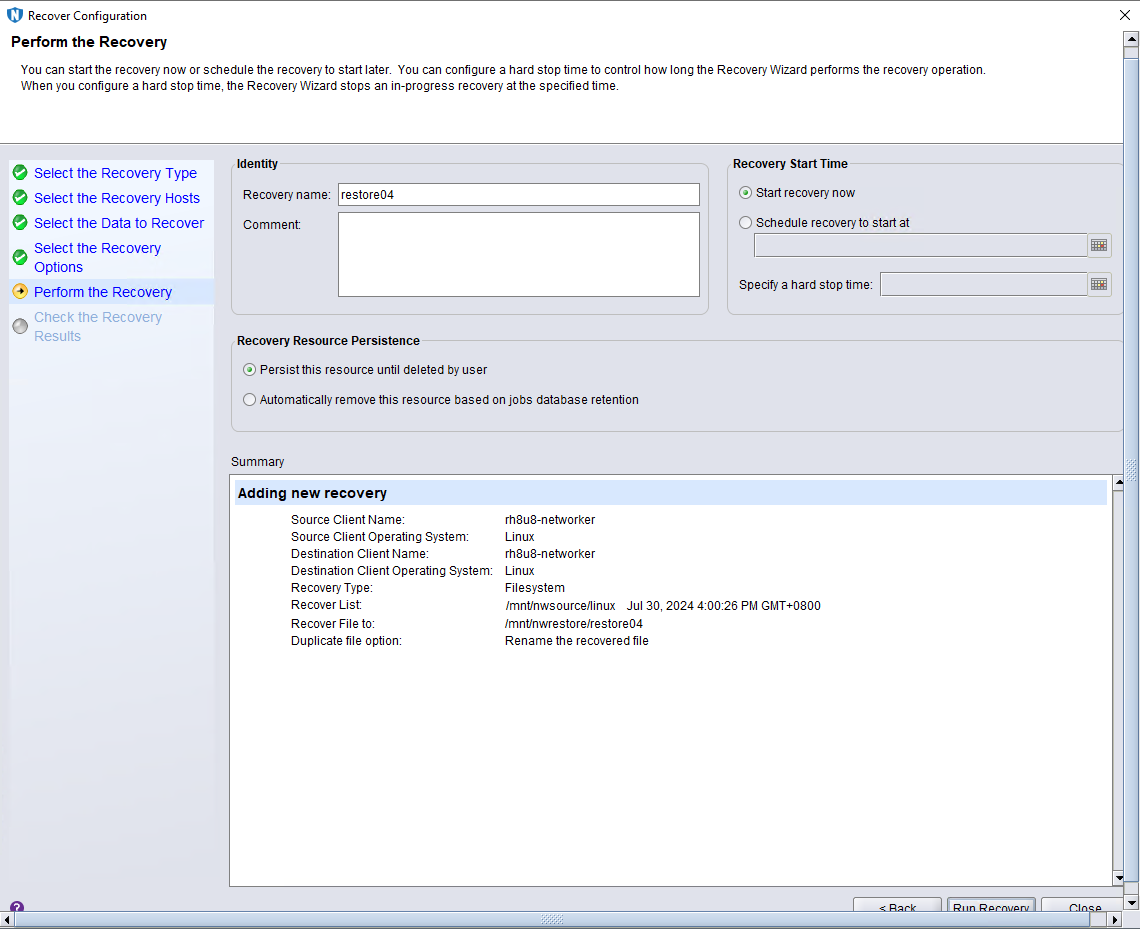Screen dimensions: 1140x929
Task: Click the main window vertical scroll up arrow
Action: pos(1131,39)
